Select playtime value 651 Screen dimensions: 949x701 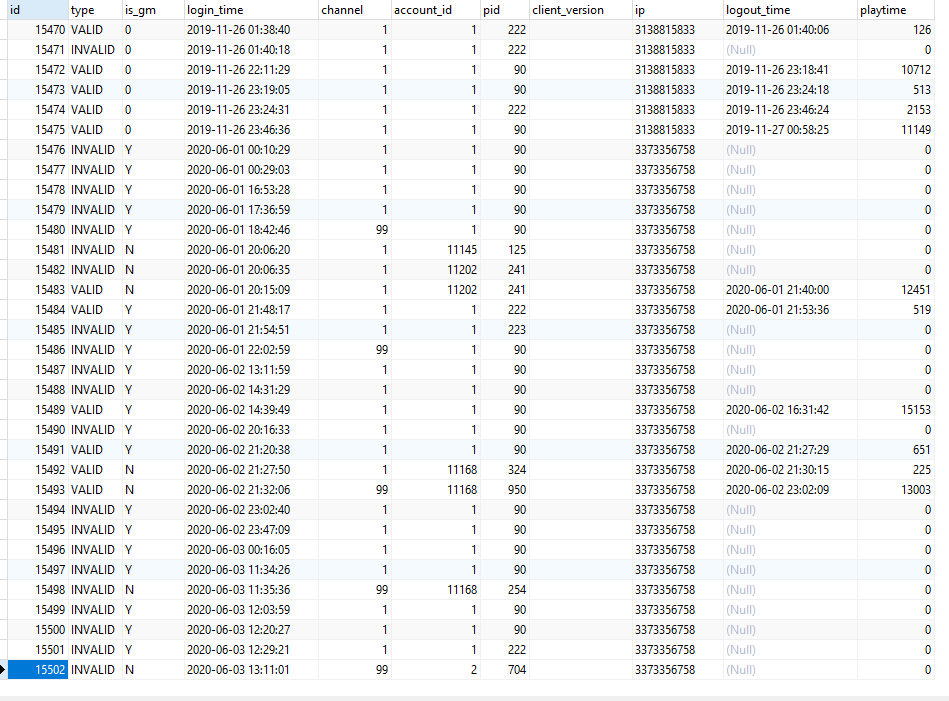(x=922, y=449)
